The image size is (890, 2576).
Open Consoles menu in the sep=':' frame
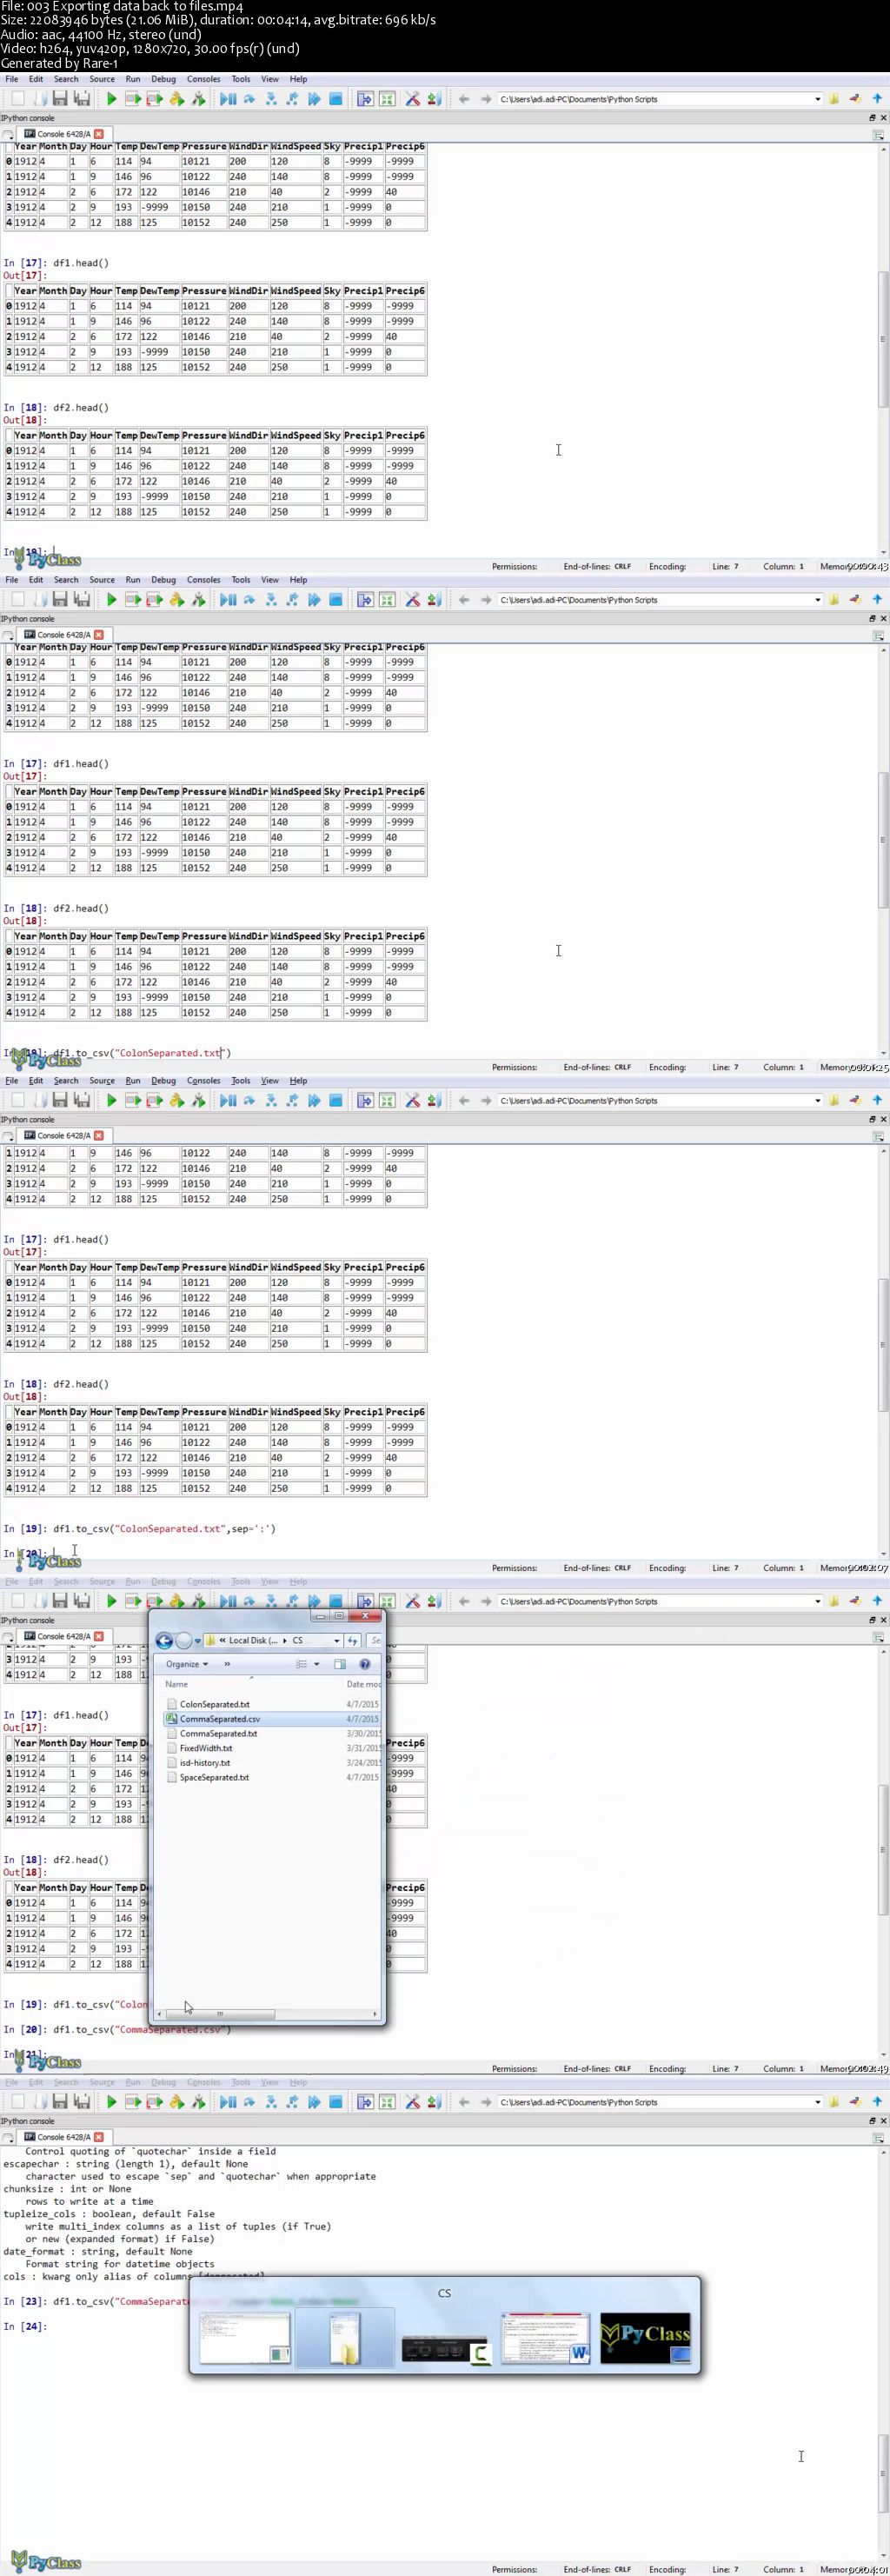tap(204, 1081)
